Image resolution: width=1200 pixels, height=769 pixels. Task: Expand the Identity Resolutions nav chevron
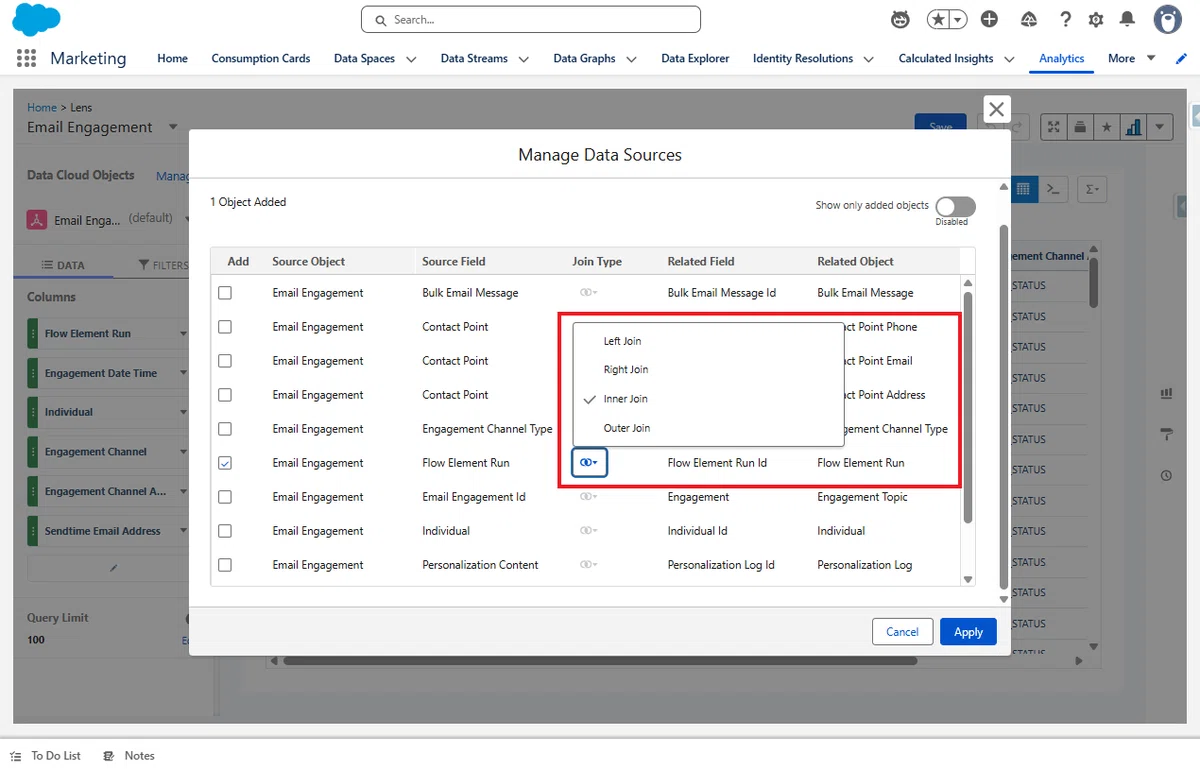[868, 59]
